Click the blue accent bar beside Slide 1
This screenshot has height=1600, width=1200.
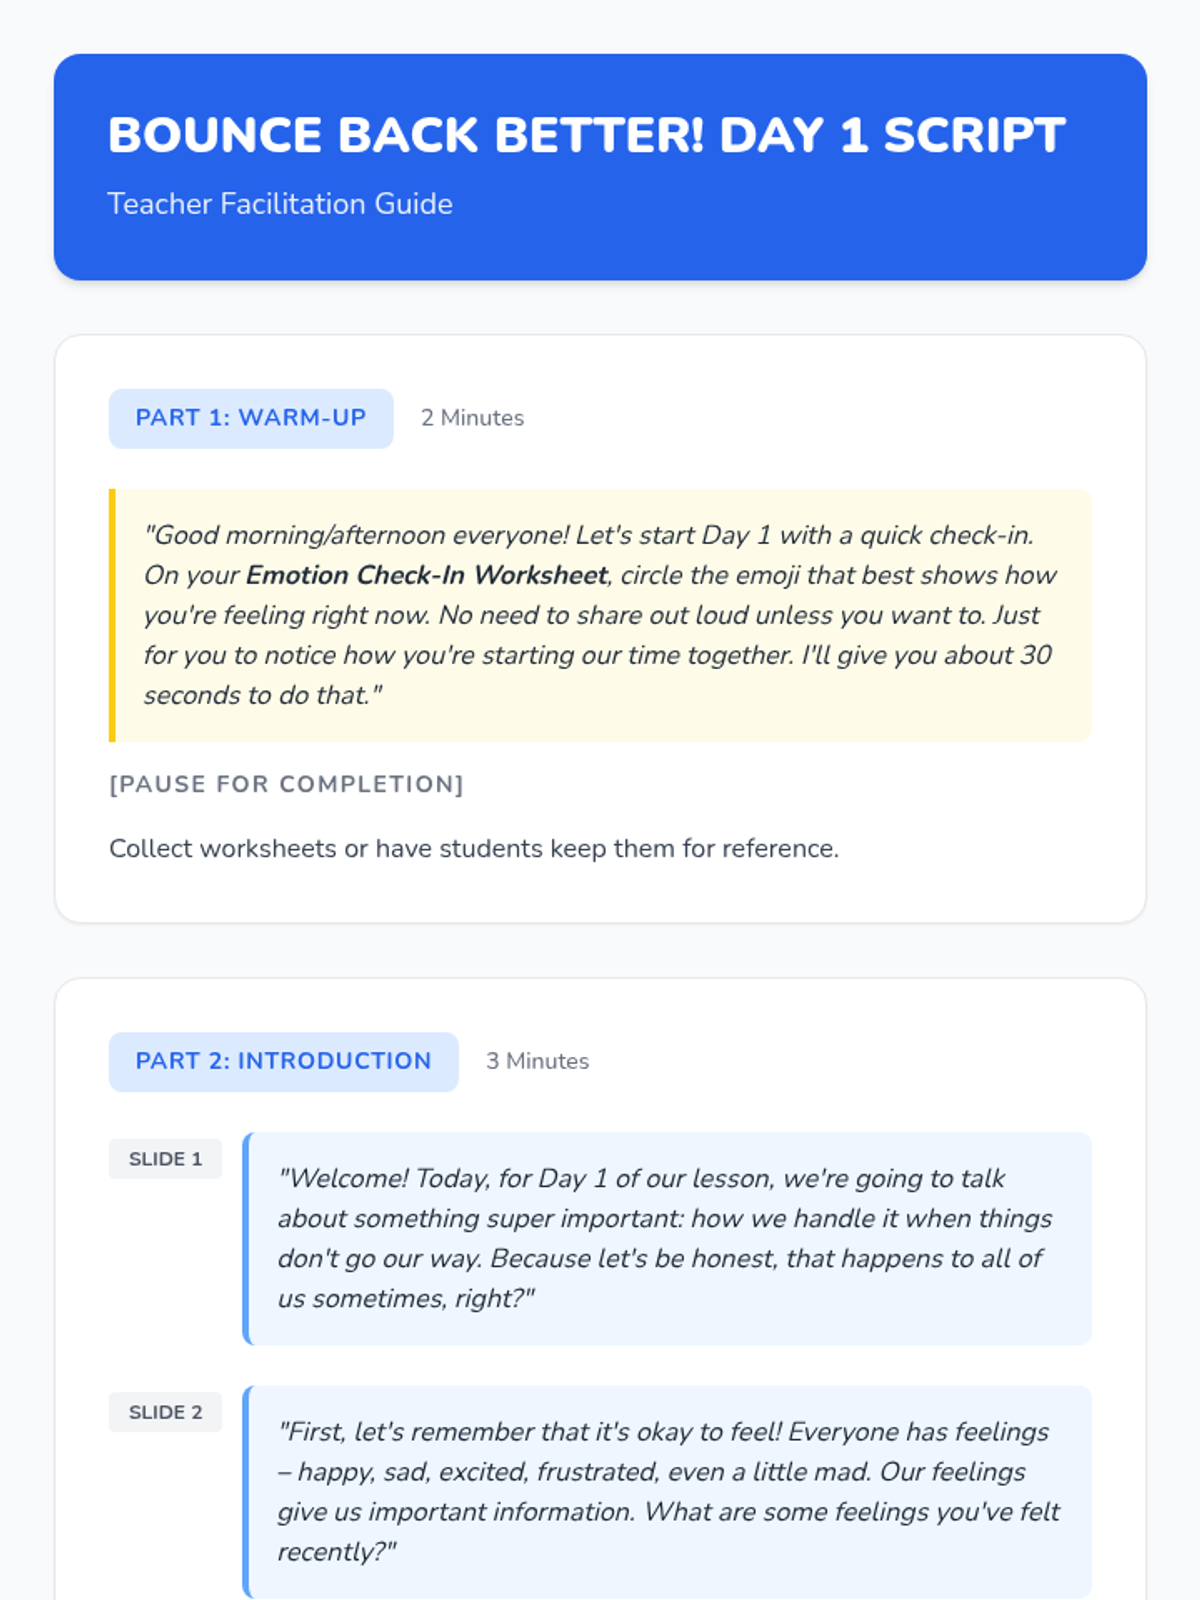pyautogui.click(x=246, y=1238)
